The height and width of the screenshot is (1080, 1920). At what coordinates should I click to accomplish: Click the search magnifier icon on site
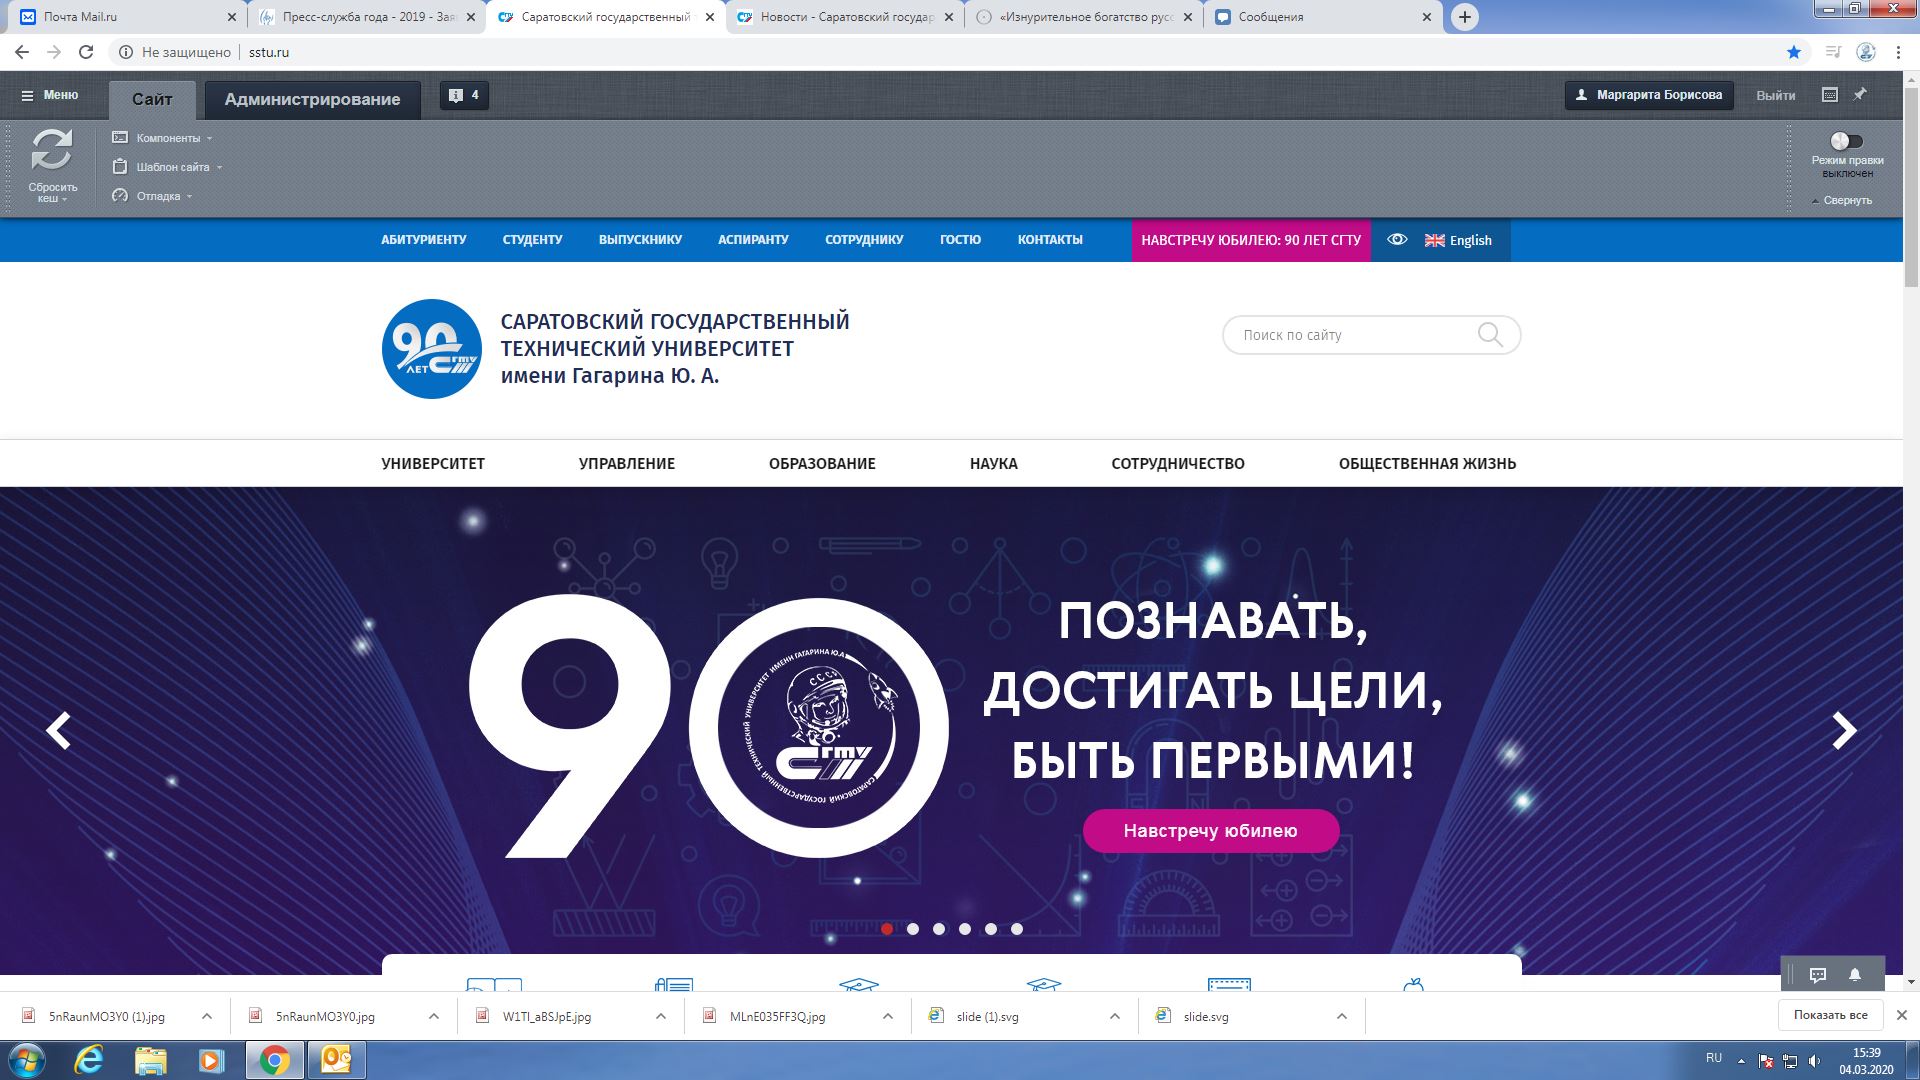point(1490,335)
